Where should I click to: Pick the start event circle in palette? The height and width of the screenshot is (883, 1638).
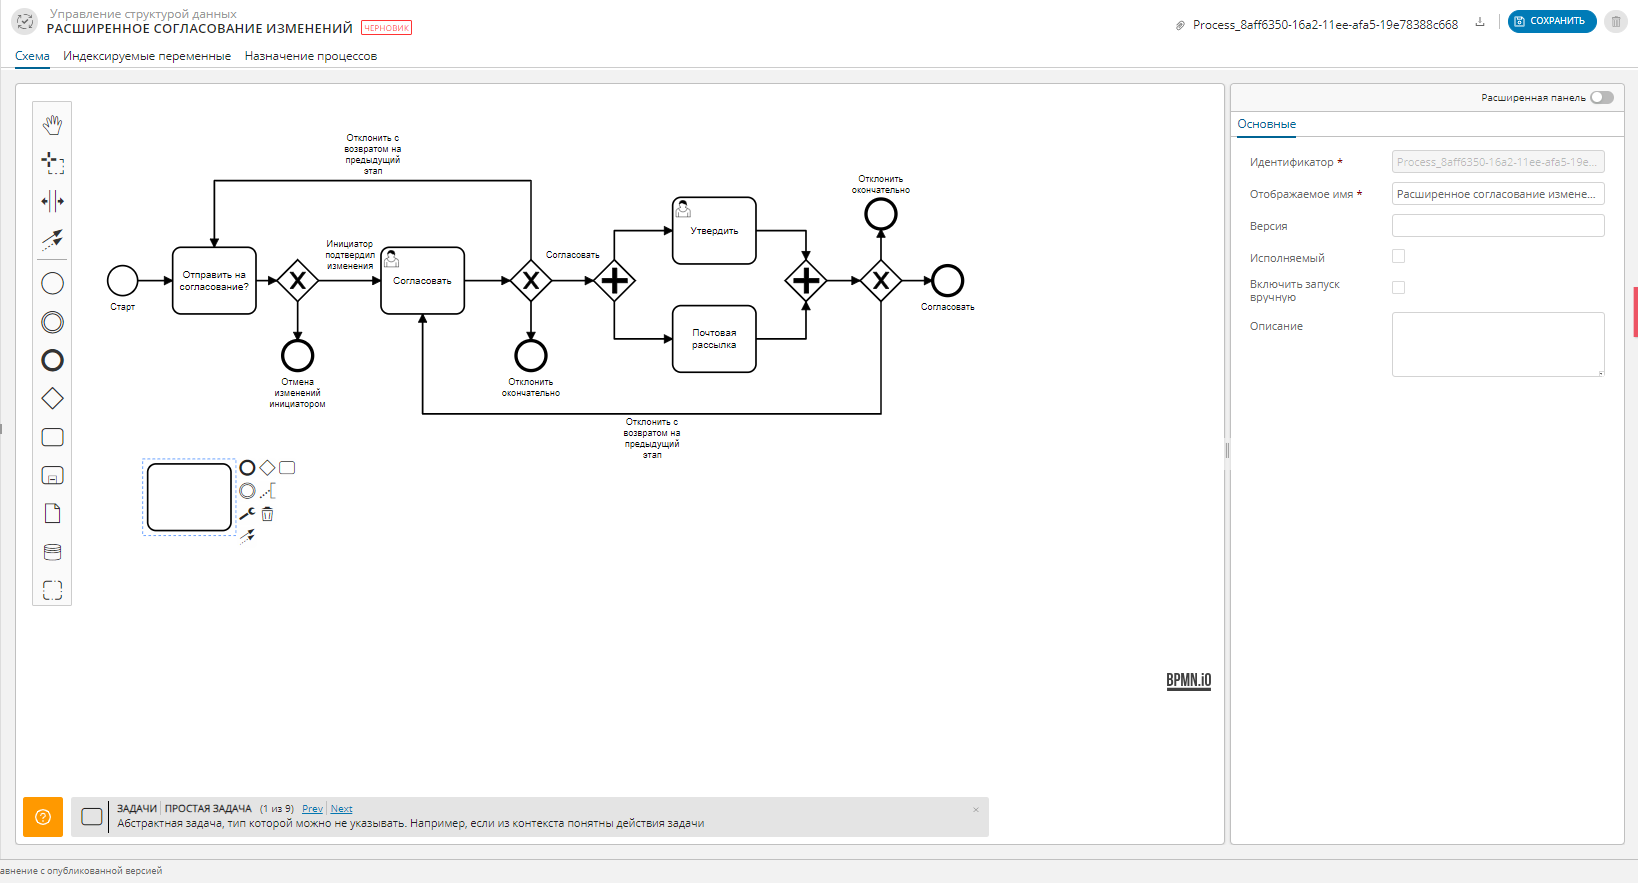coord(52,284)
